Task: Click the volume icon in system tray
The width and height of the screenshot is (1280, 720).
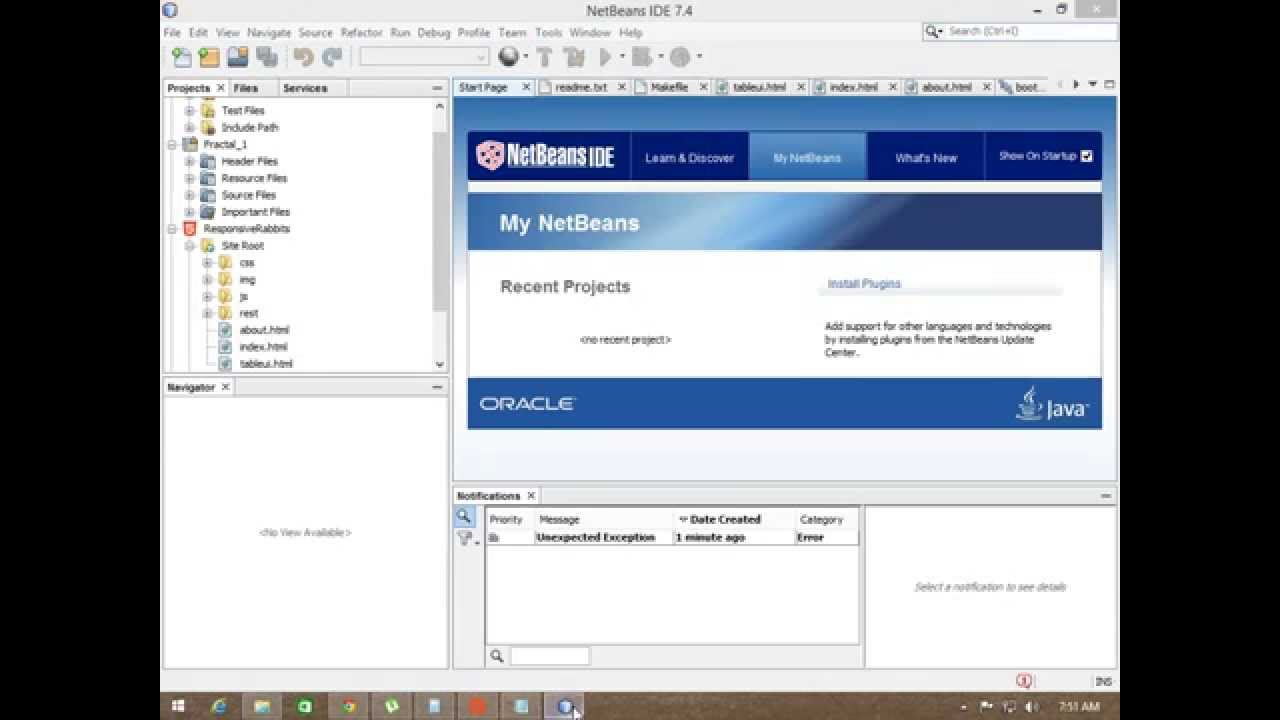Action: [x=1031, y=707]
